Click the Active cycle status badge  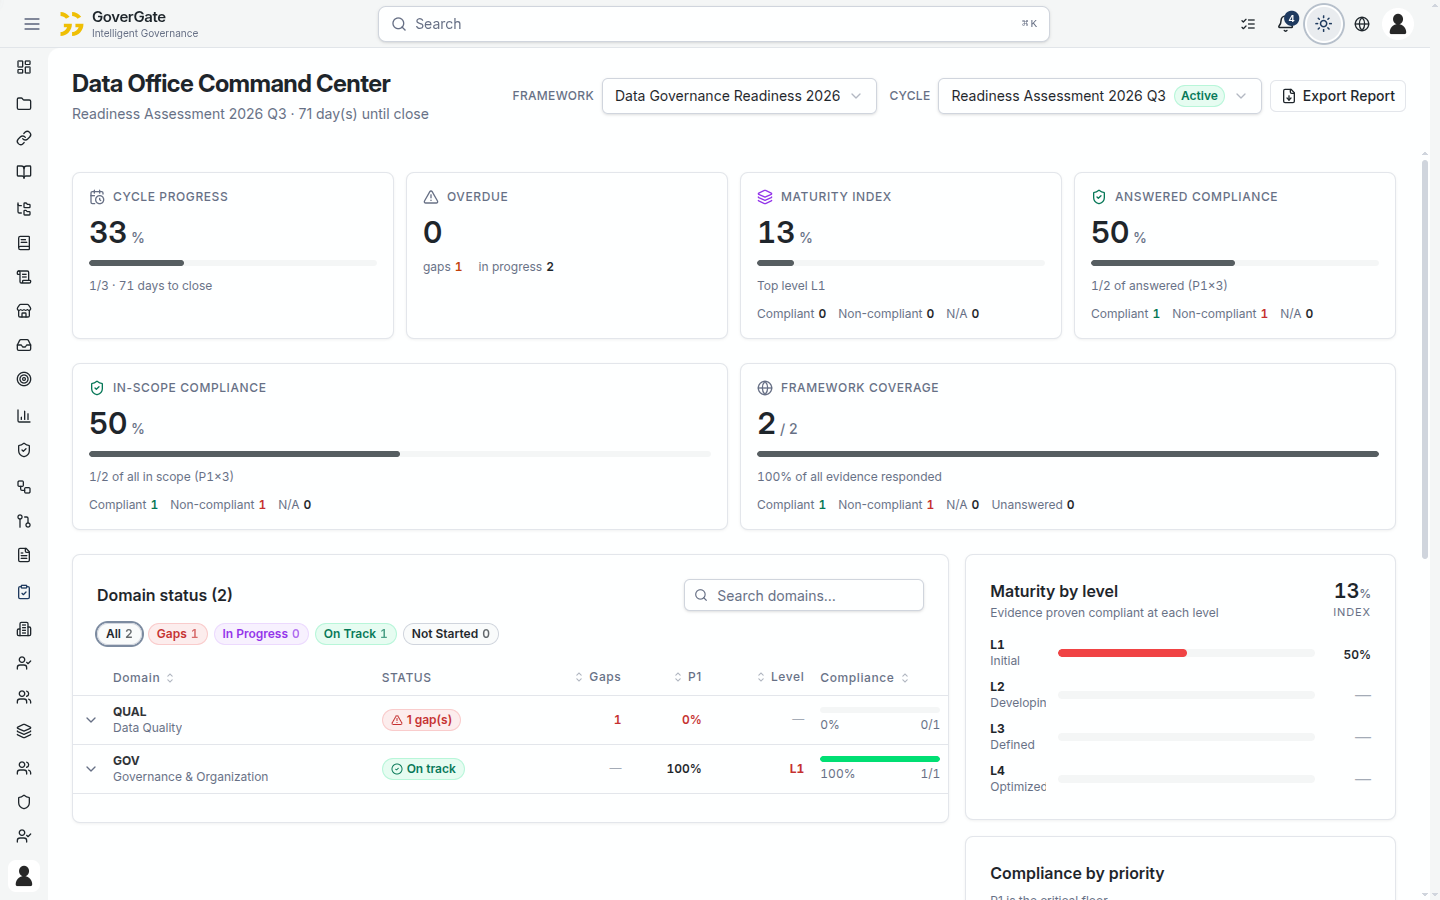(1199, 96)
